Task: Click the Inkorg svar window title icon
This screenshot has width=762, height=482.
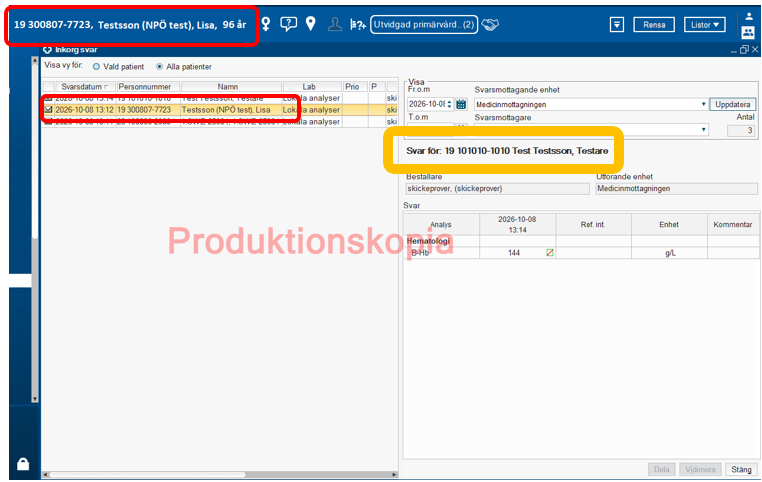Action: point(47,50)
